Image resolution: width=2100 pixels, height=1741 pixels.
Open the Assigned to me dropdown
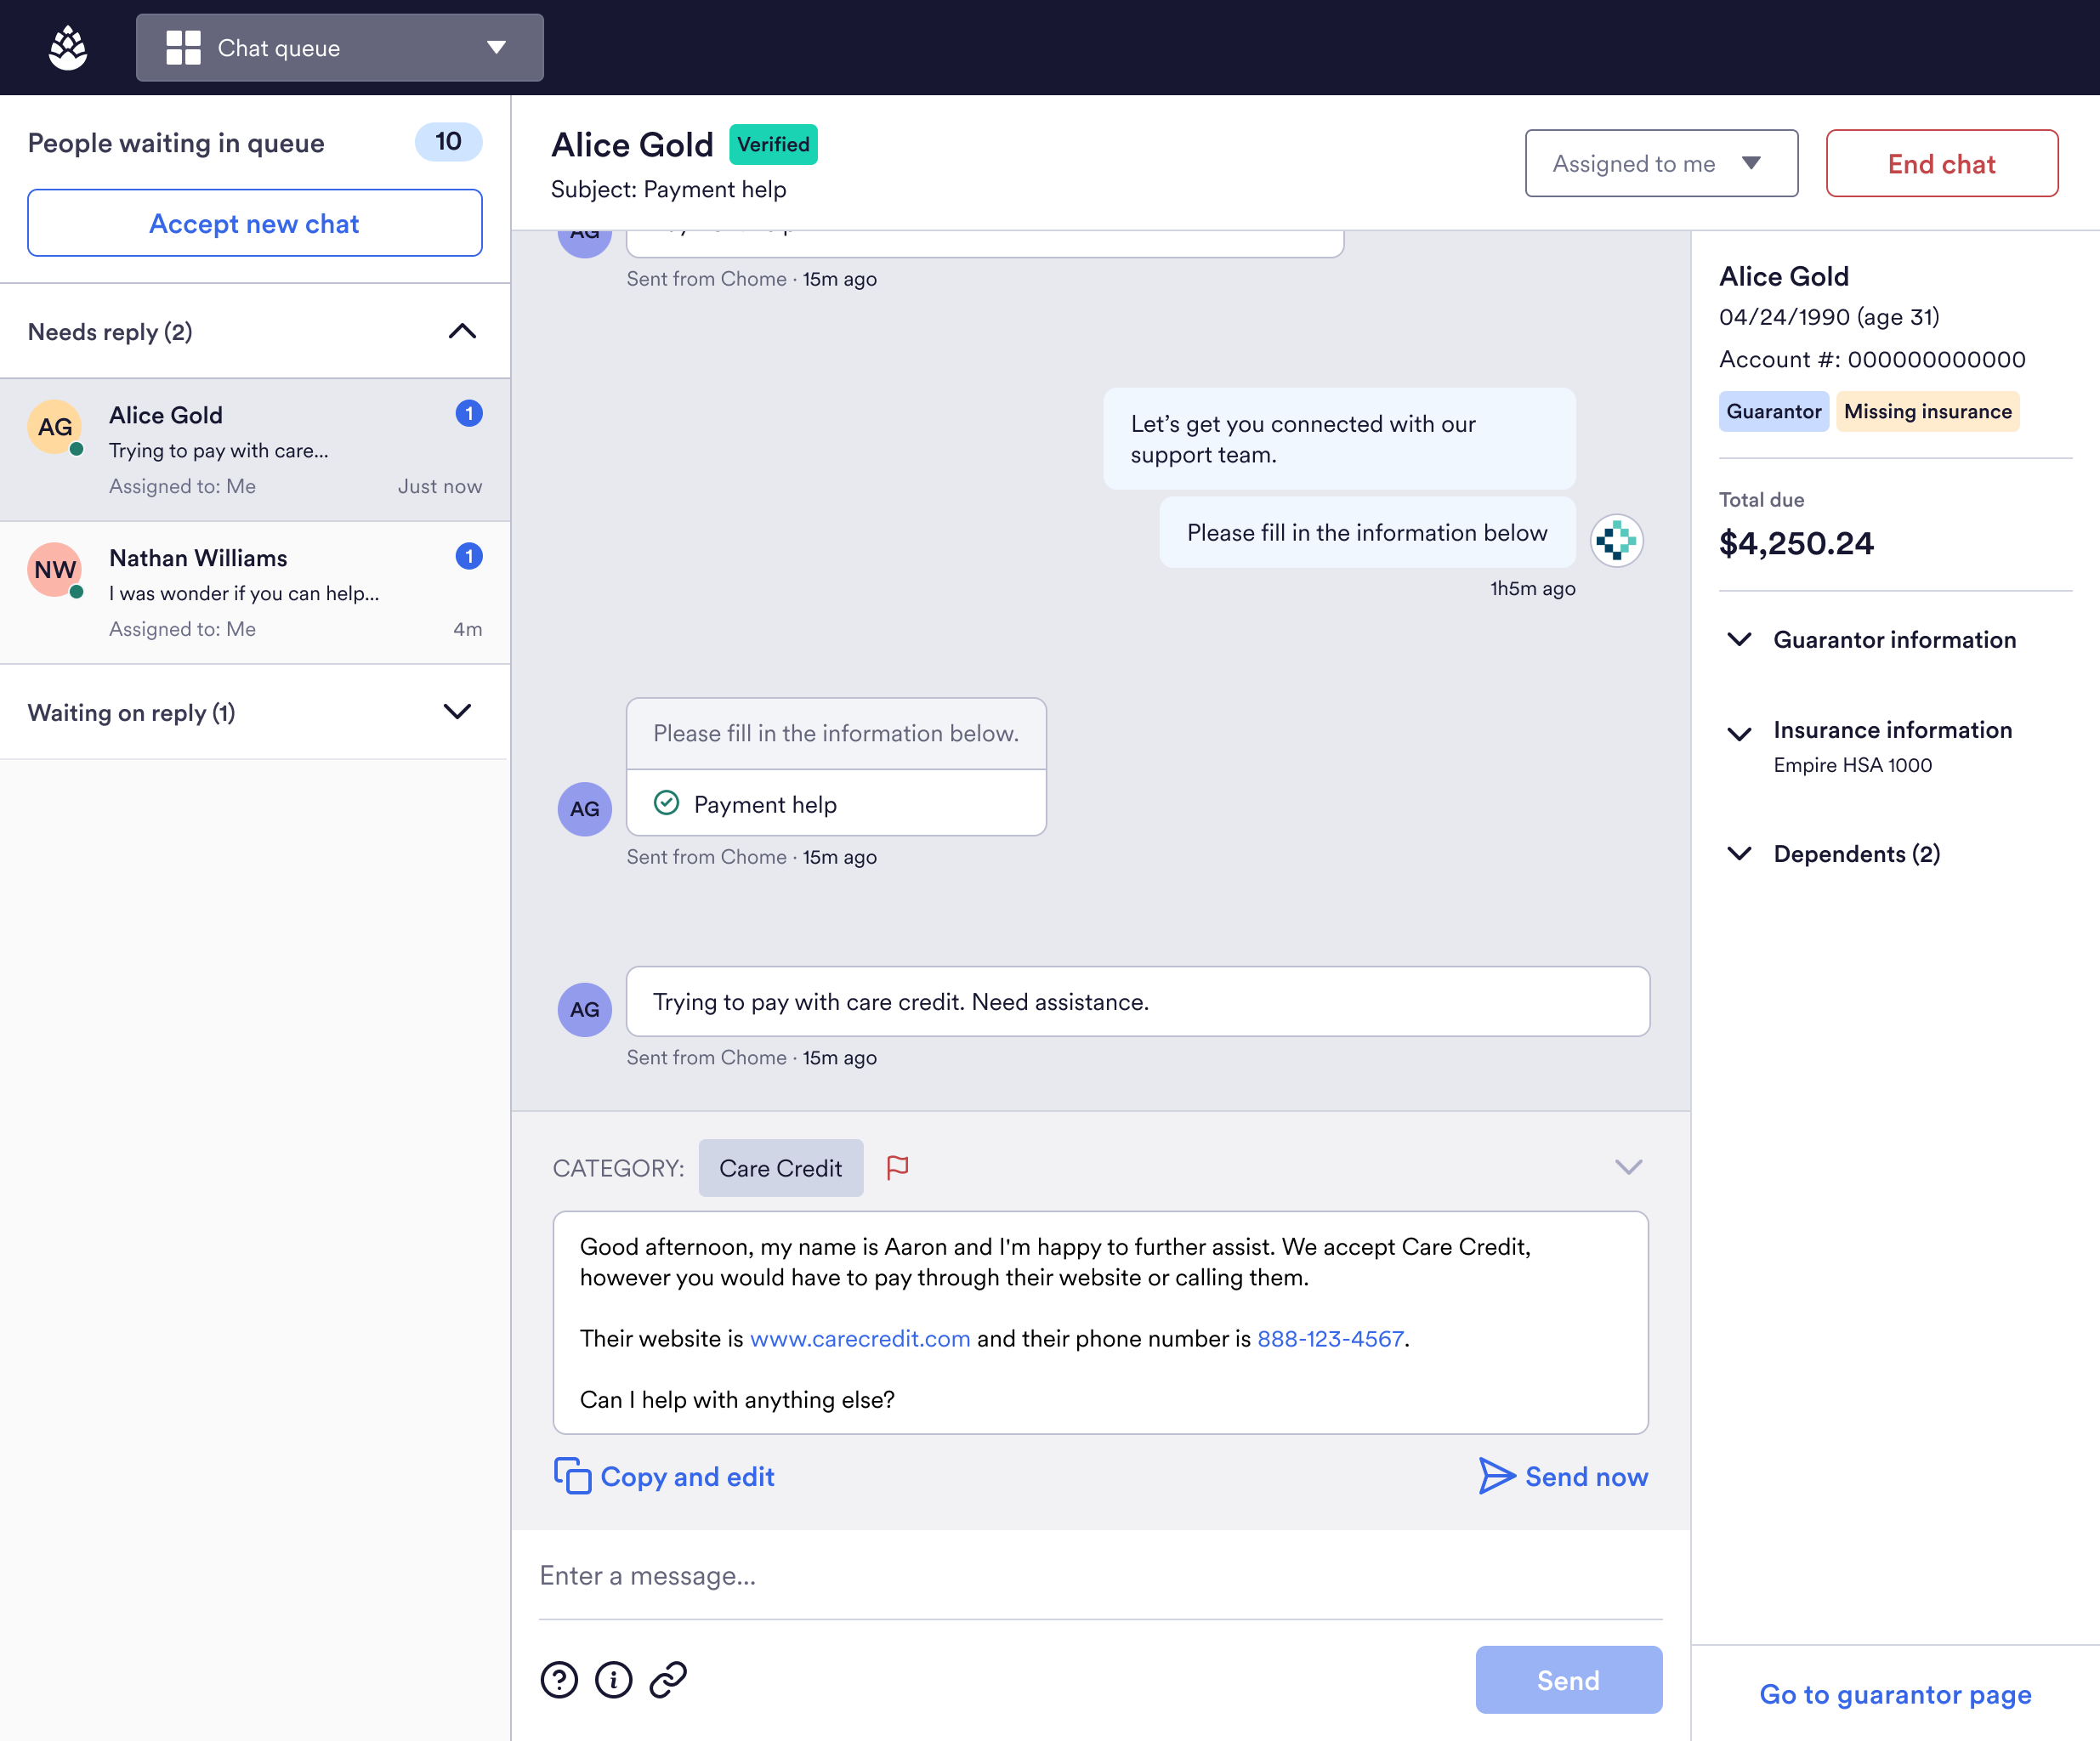click(x=1660, y=163)
